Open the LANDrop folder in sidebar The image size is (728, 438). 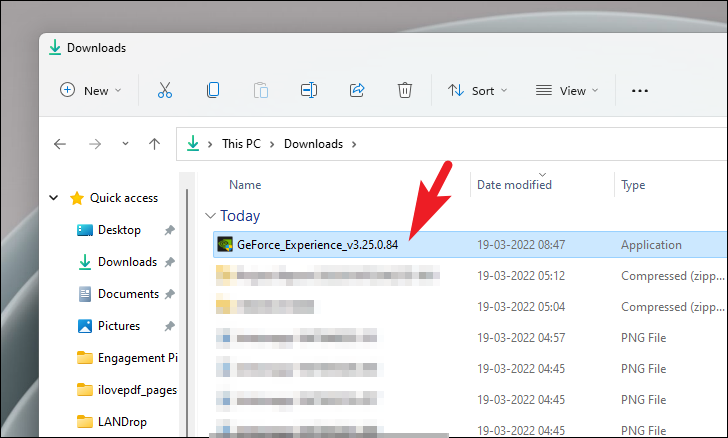point(122,422)
